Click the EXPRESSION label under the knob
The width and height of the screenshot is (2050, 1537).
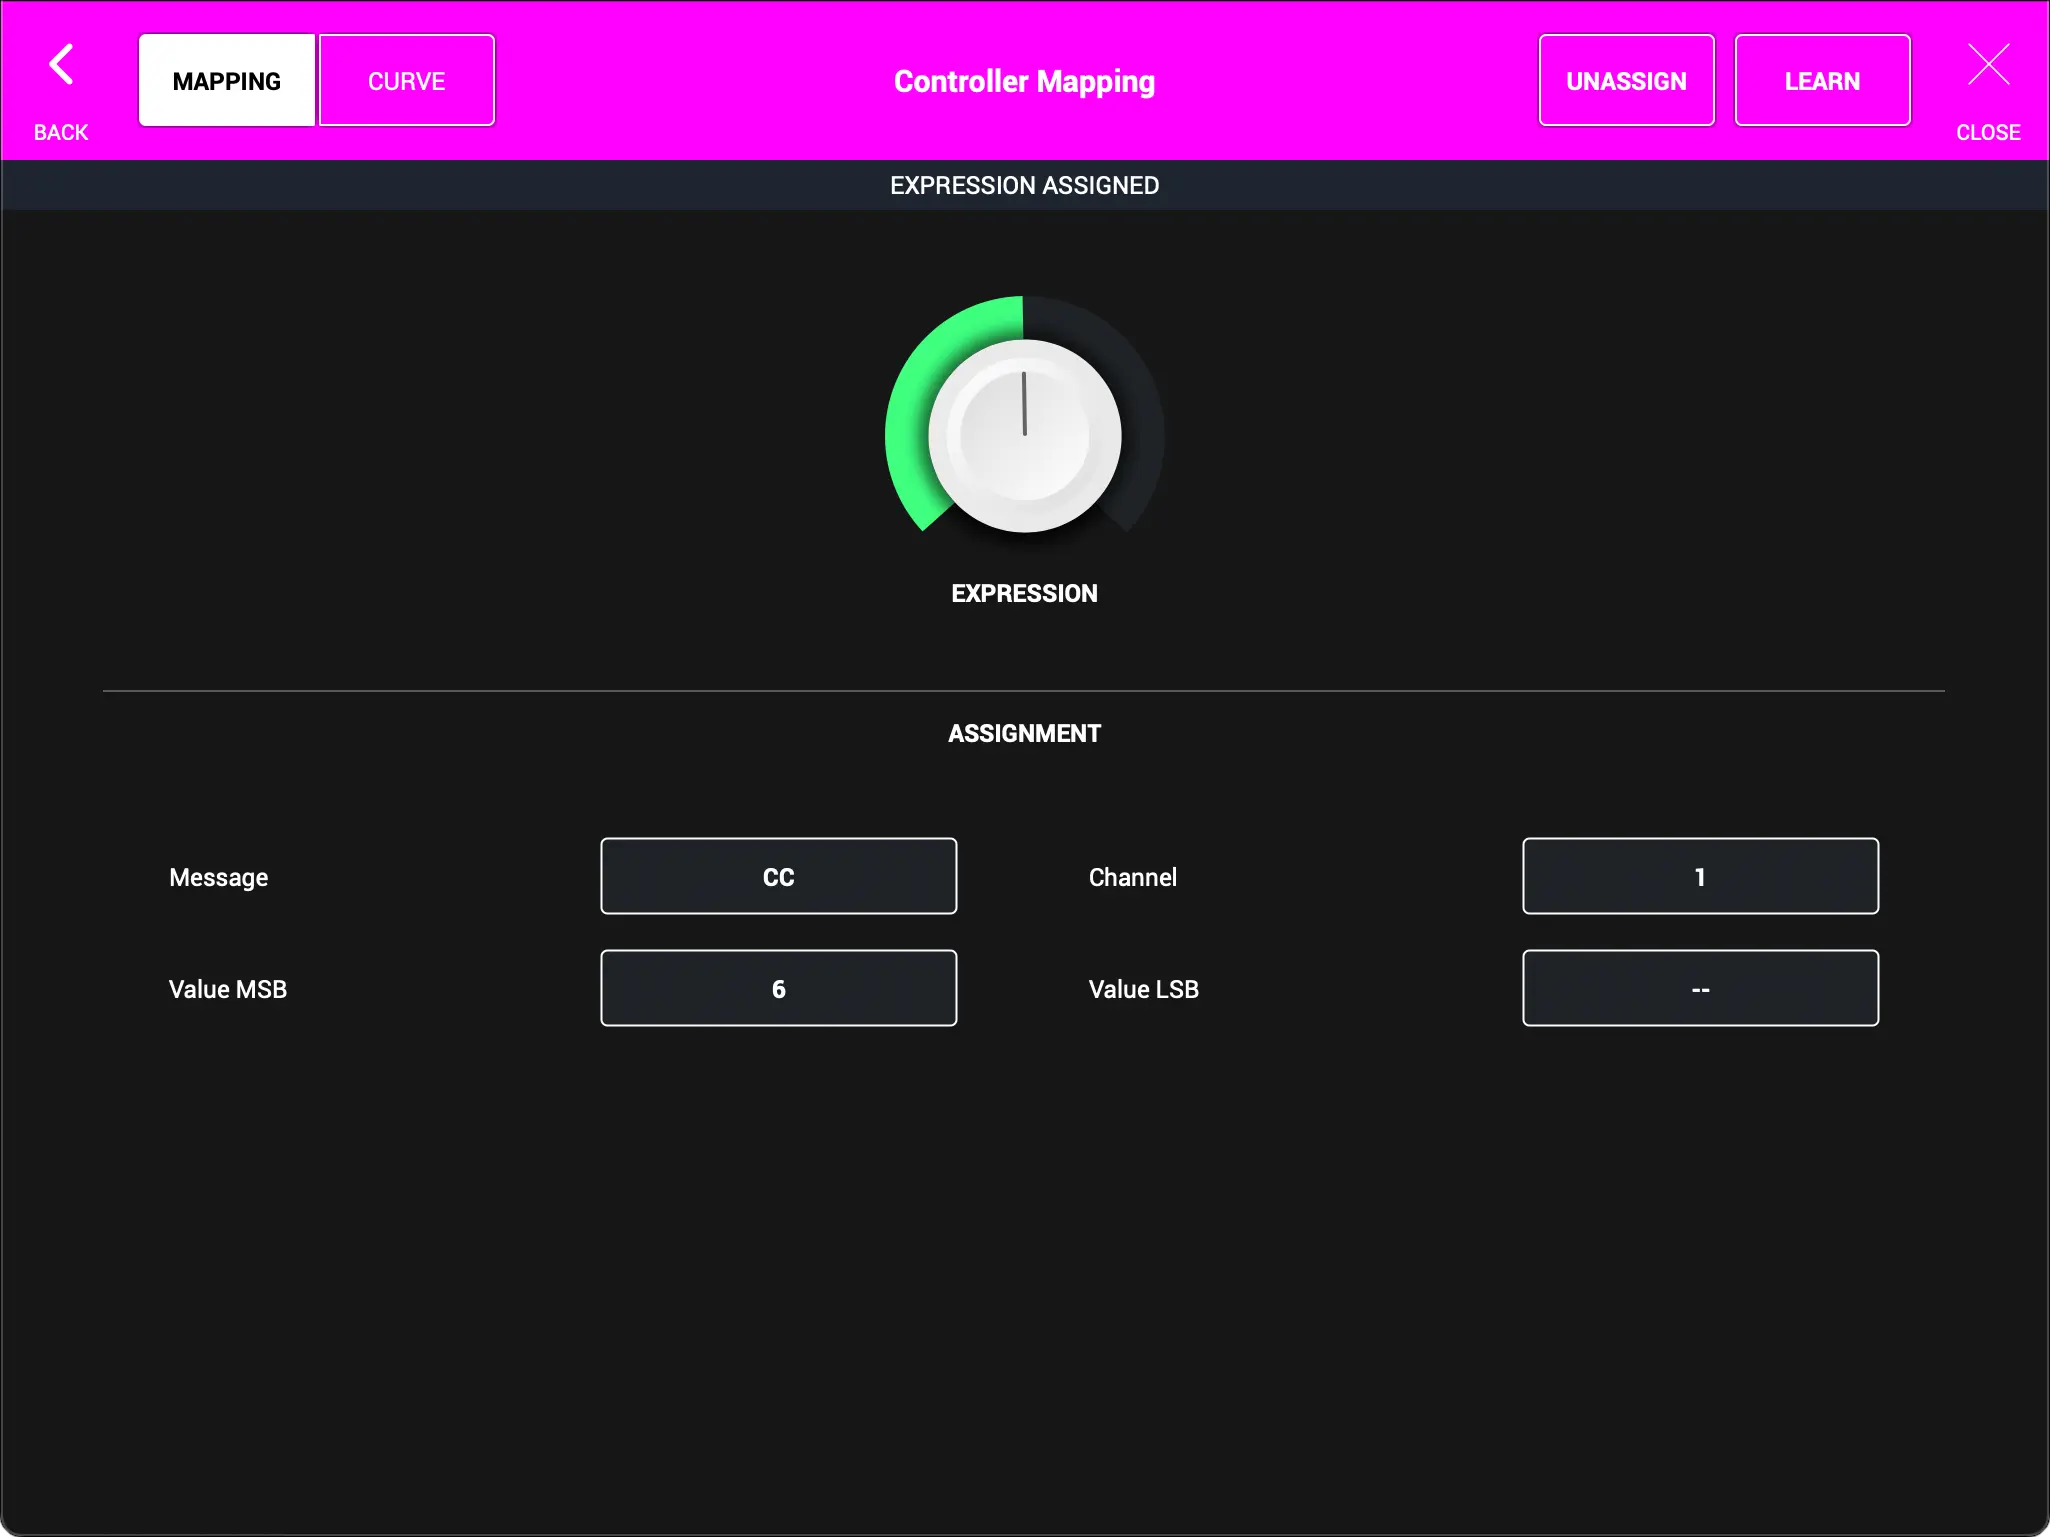pos(1024,594)
